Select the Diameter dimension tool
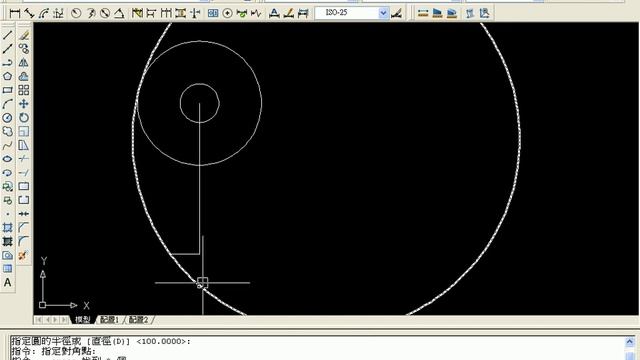This screenshot has height=360, width=640. click(x=105, y=13)
